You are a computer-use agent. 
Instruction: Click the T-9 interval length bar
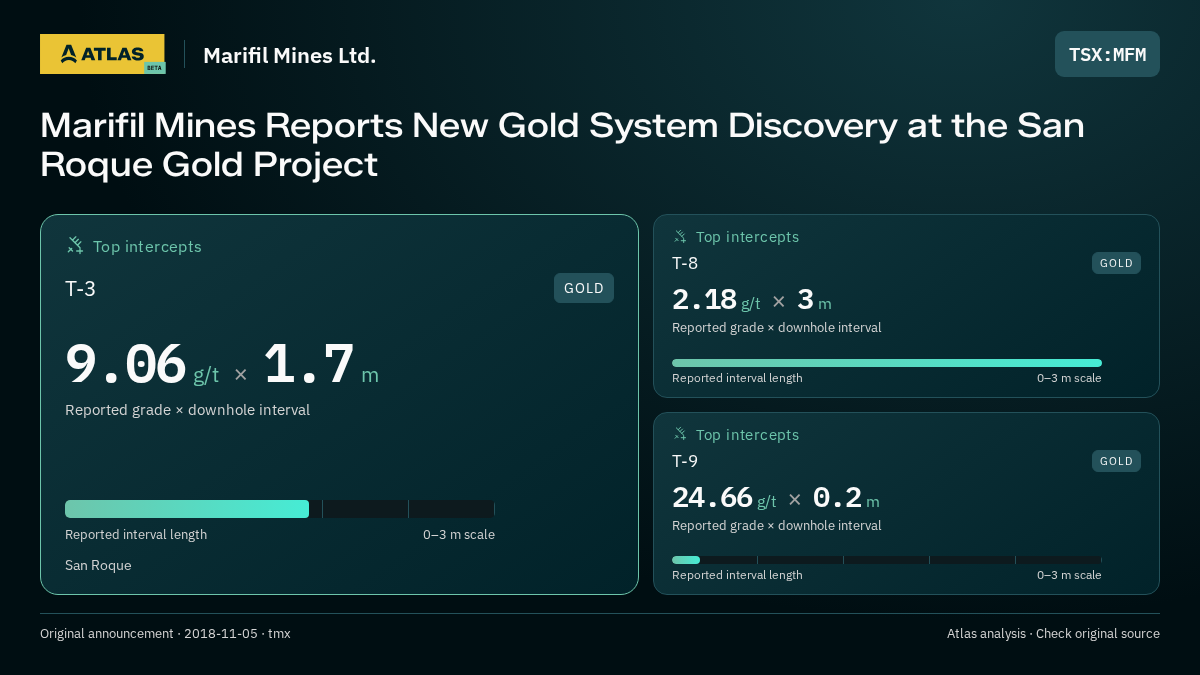[x=887, y=560]
